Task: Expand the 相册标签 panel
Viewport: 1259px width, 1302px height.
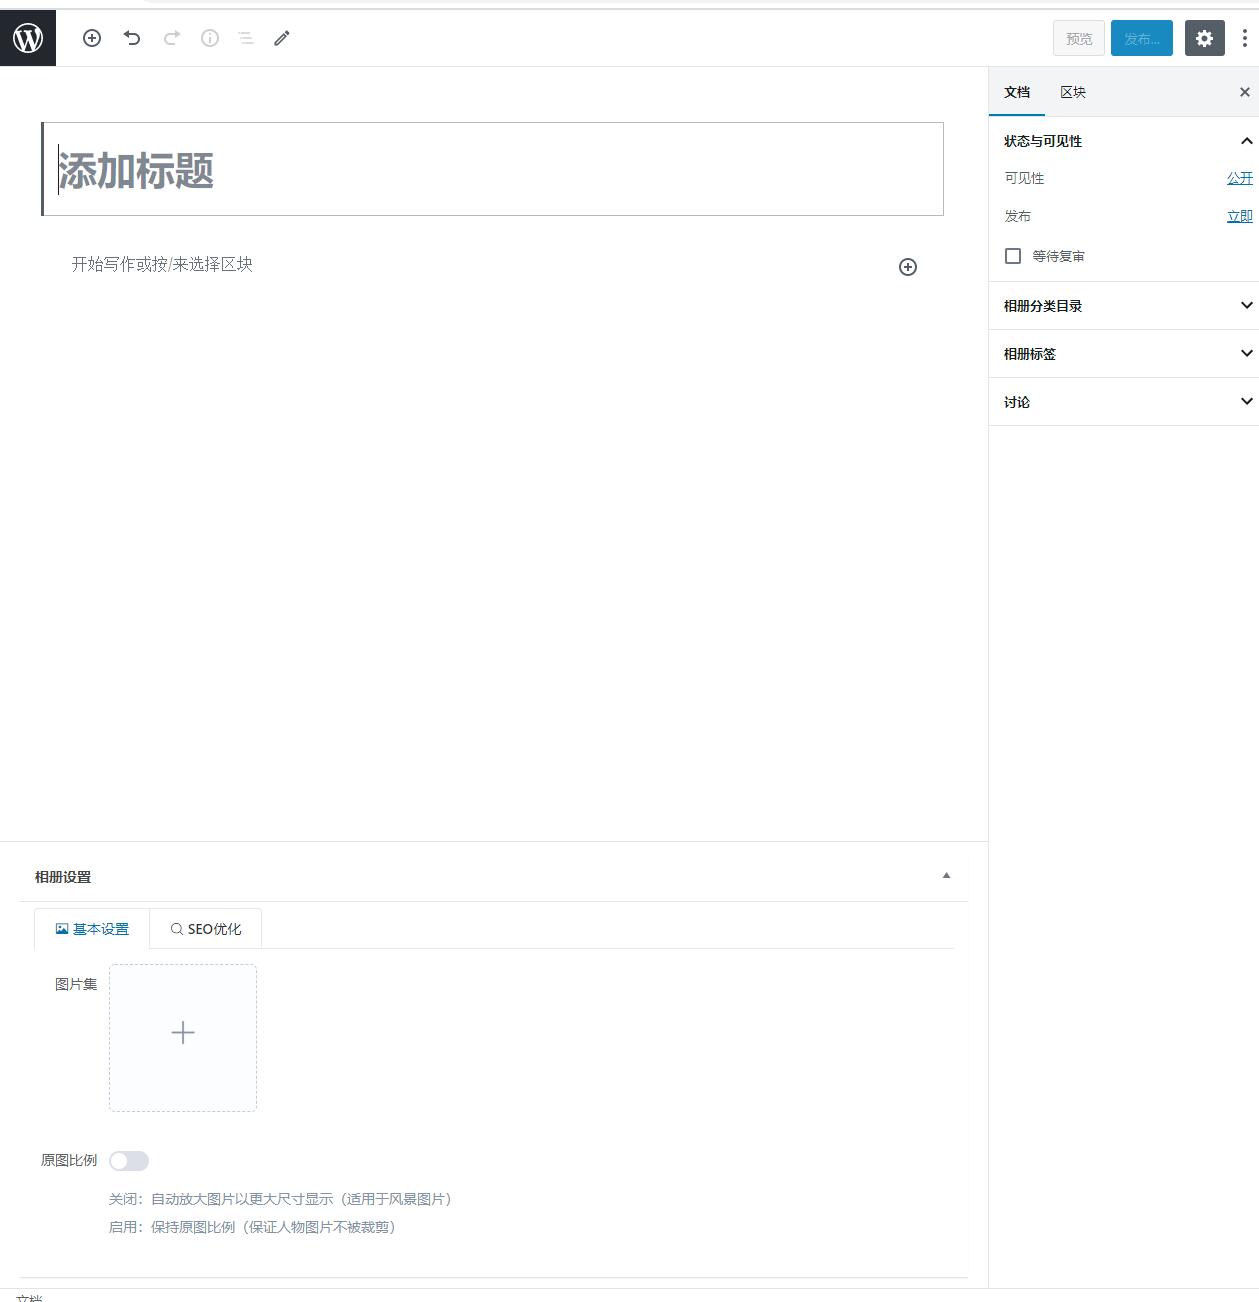Action: click(x=1124, y=354)
